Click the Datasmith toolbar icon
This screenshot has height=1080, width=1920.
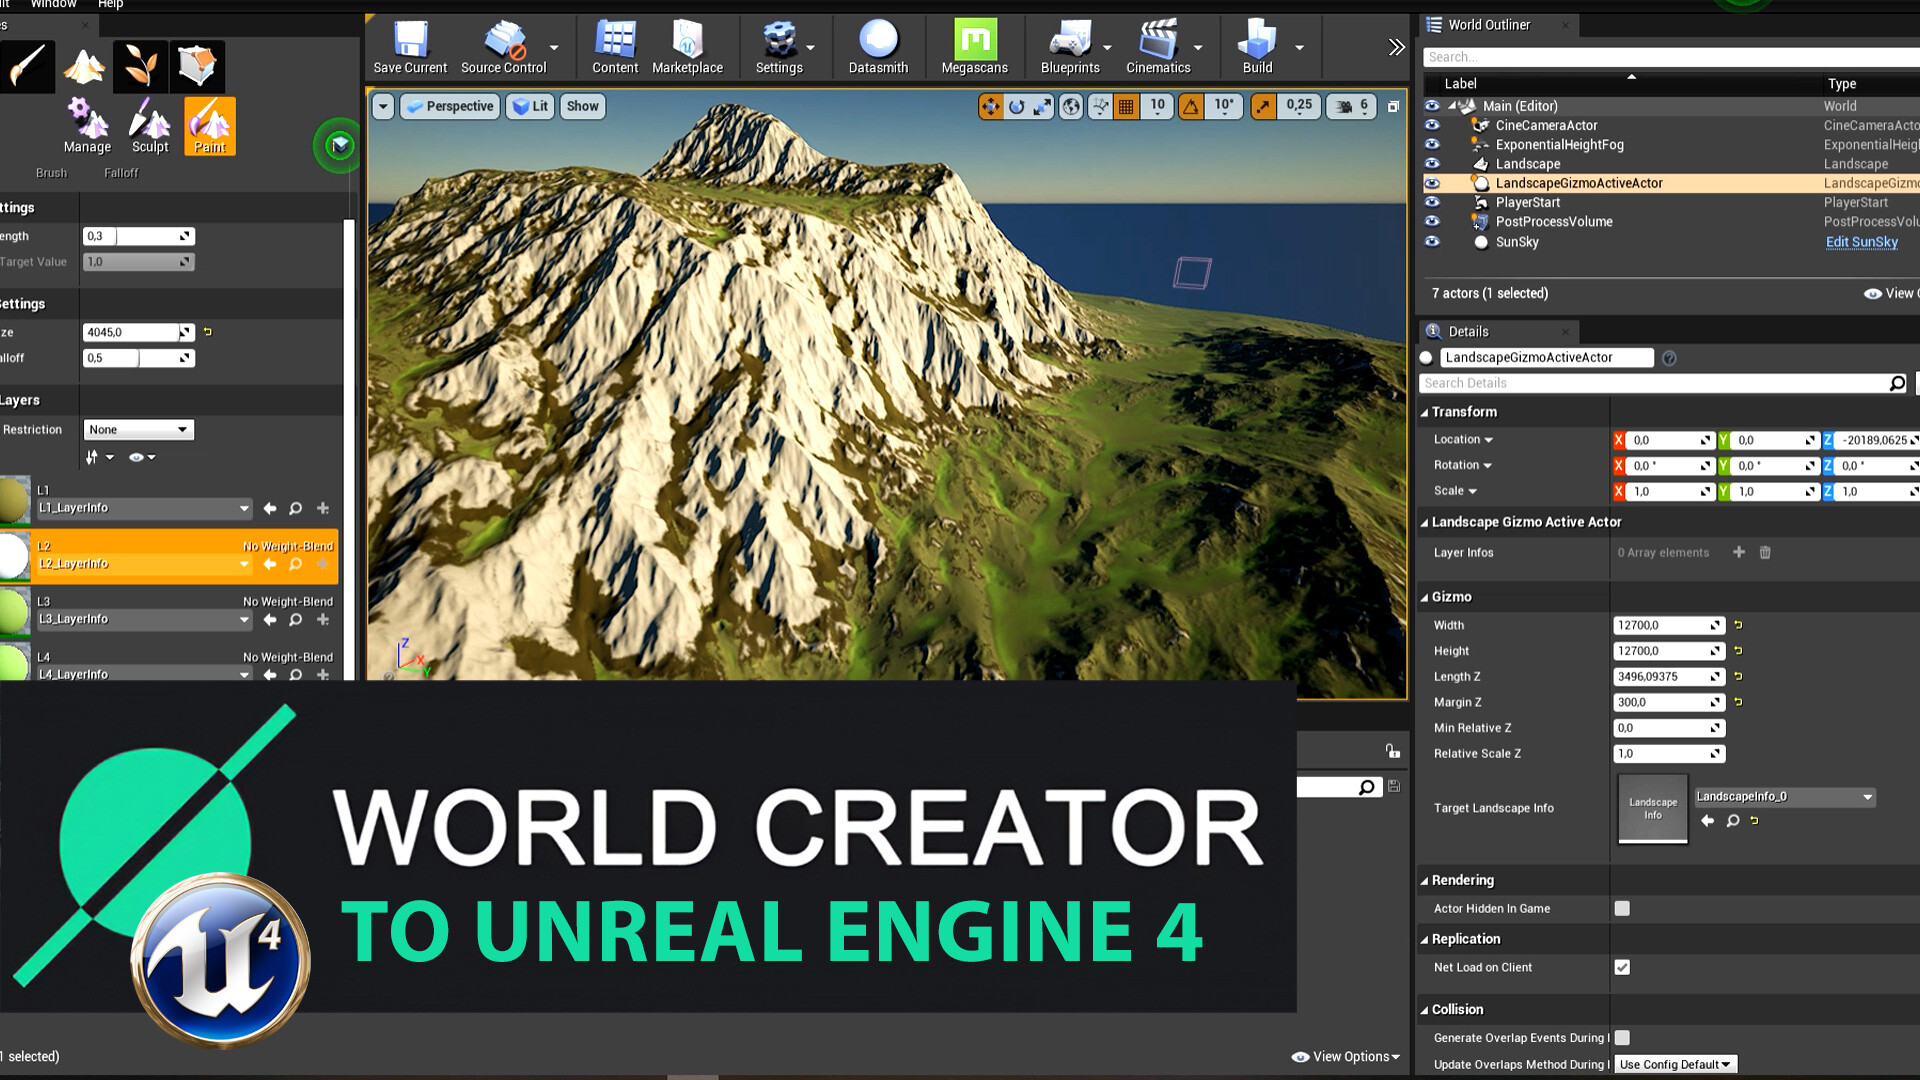[x=878, y=47]
